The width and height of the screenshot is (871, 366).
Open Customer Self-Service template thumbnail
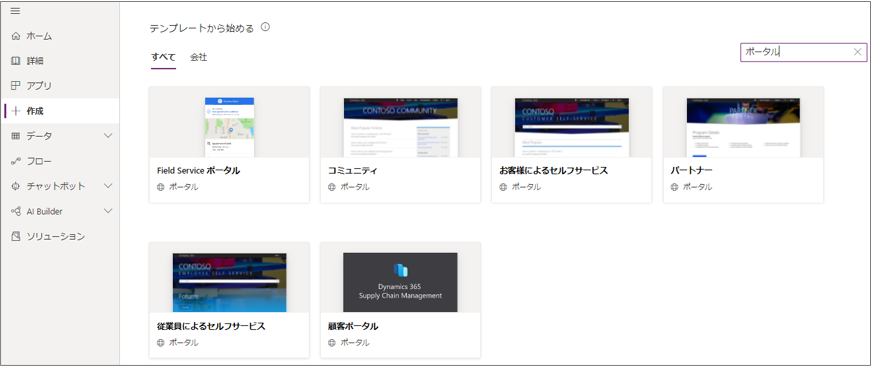pyautogui.click(x=572, y=127)
